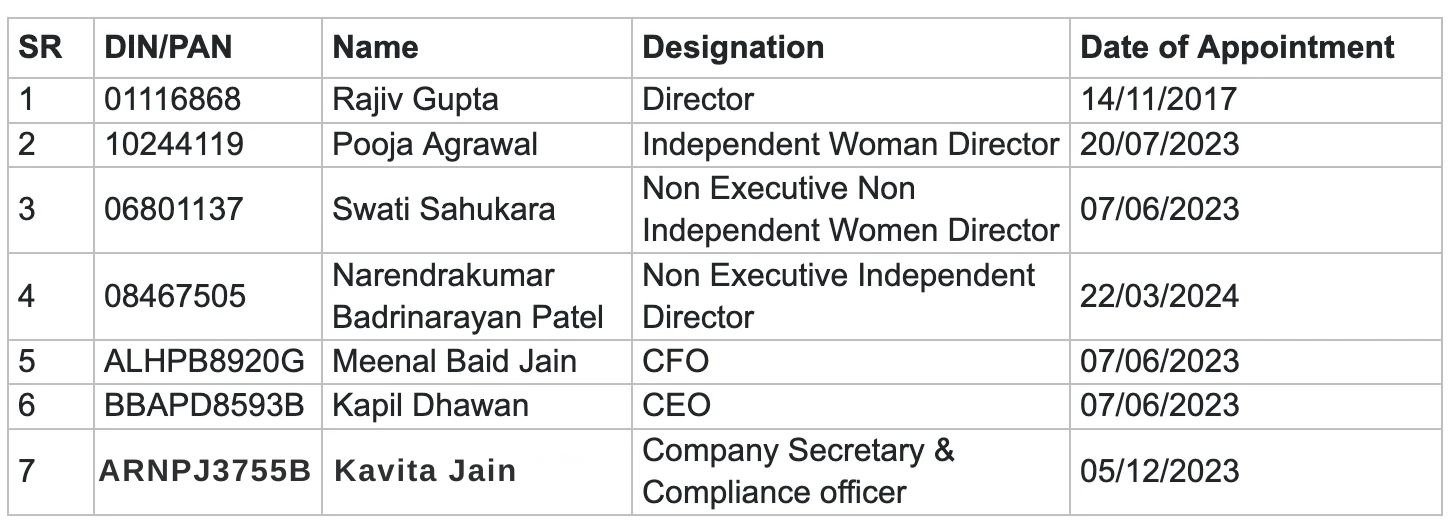
Task: Click Independent Woman Director designation cell
Action: 850,144
